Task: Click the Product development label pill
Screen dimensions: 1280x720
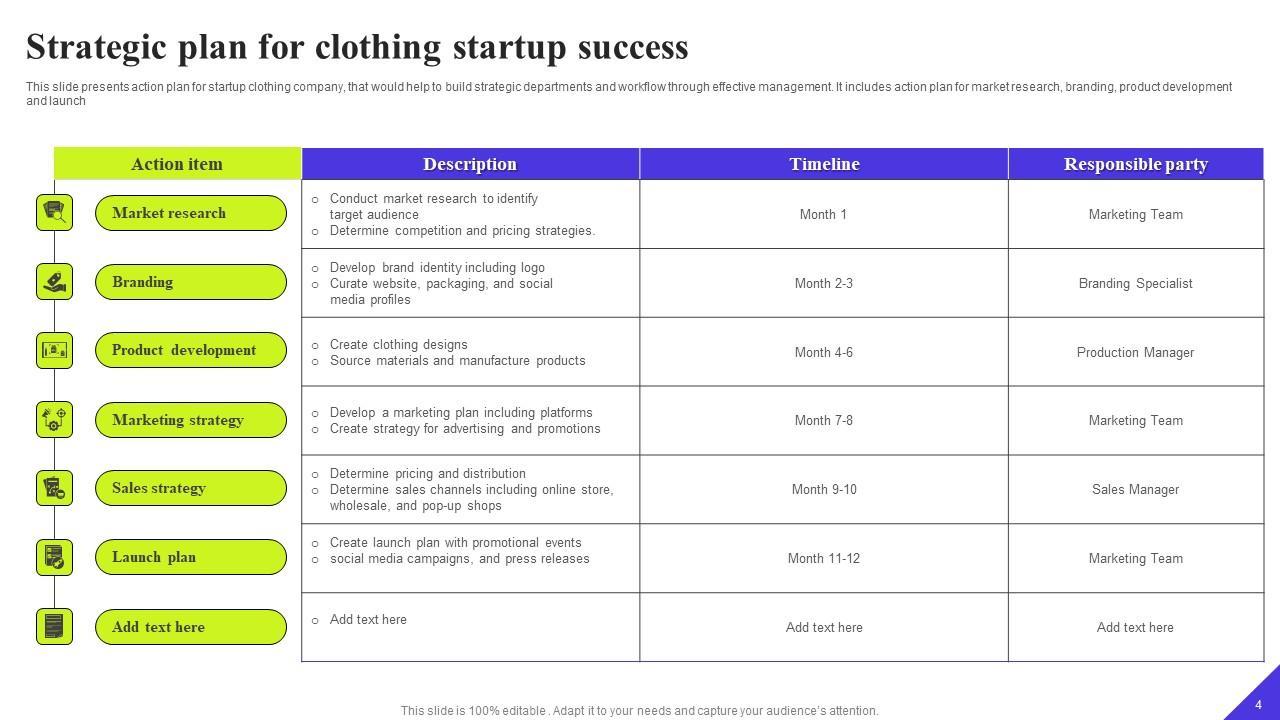Action: point(190,350)
